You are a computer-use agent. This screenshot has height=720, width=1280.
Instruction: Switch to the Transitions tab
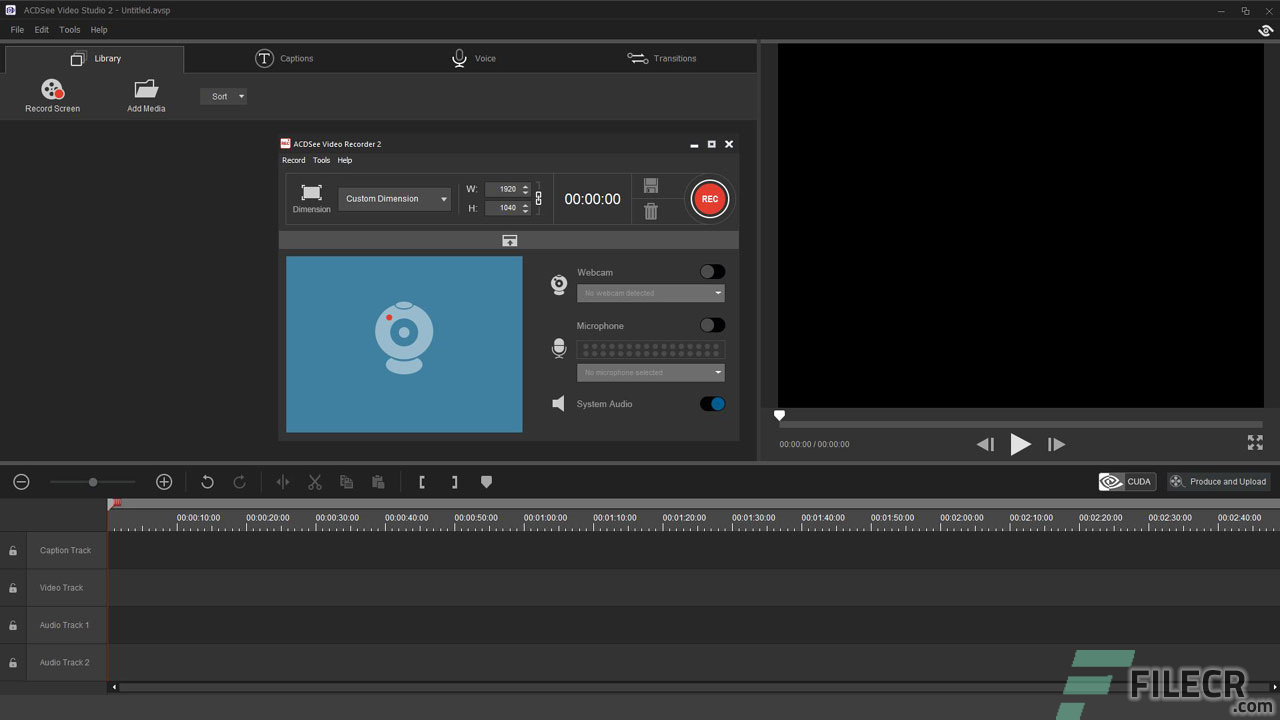pyautogui.click(x=662, y=58)
